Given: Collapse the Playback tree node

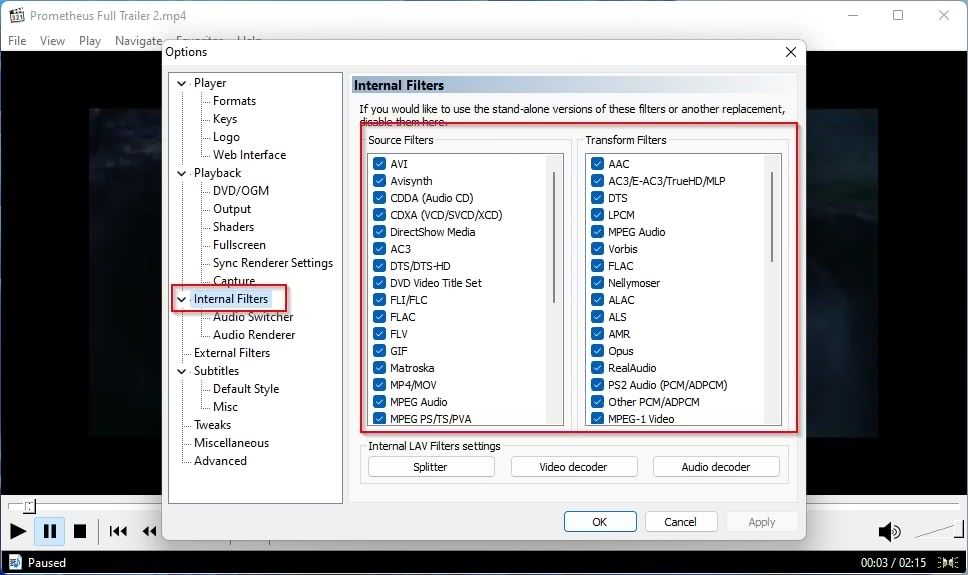Looking at the screenshot, I should pos(182,173).
